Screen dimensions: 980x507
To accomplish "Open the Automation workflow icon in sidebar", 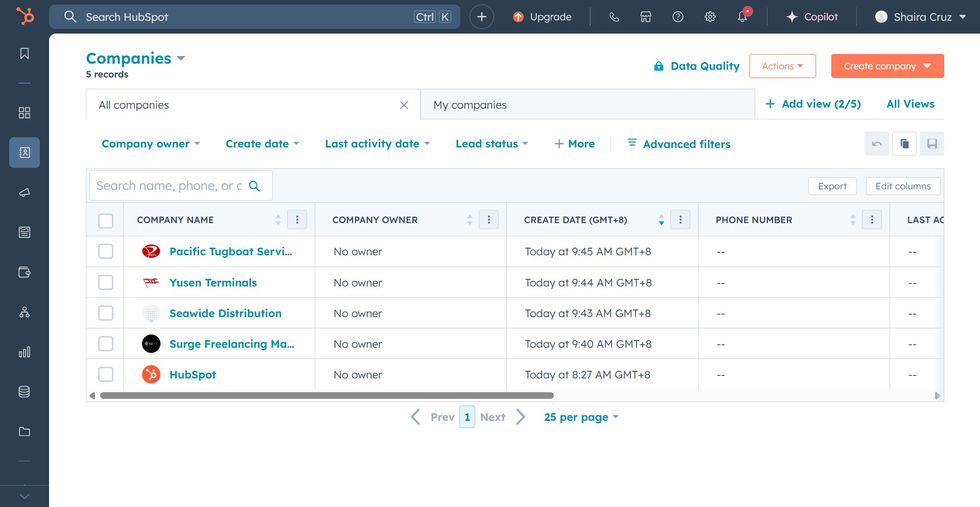I will click(x=24, y=312).
